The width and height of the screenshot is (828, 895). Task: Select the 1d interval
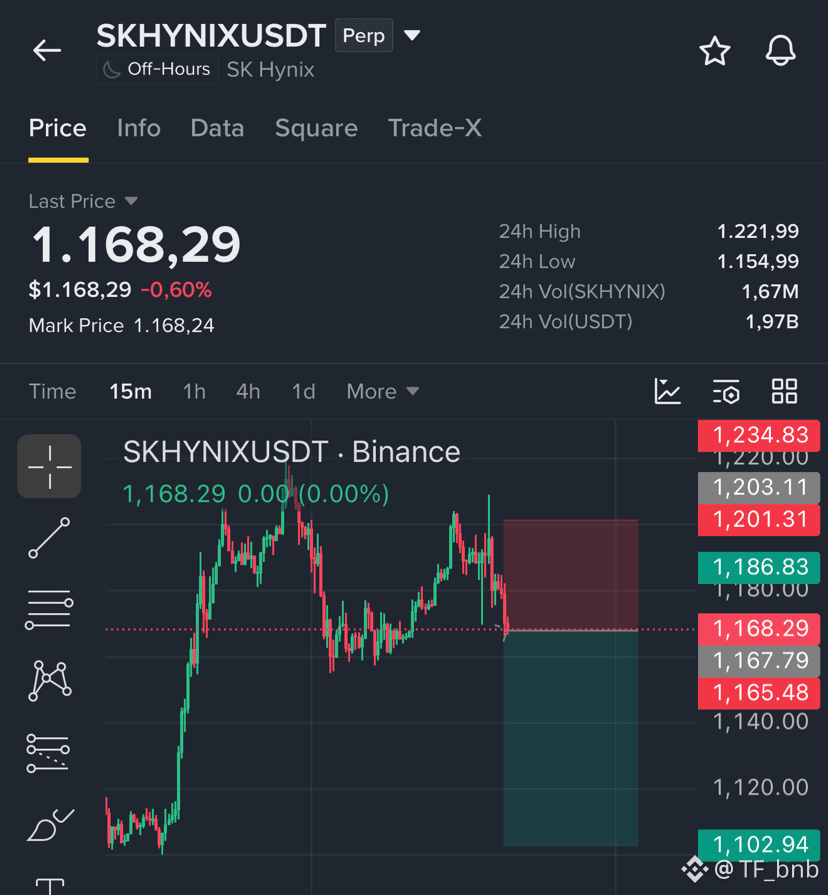(x=304, y=392)
